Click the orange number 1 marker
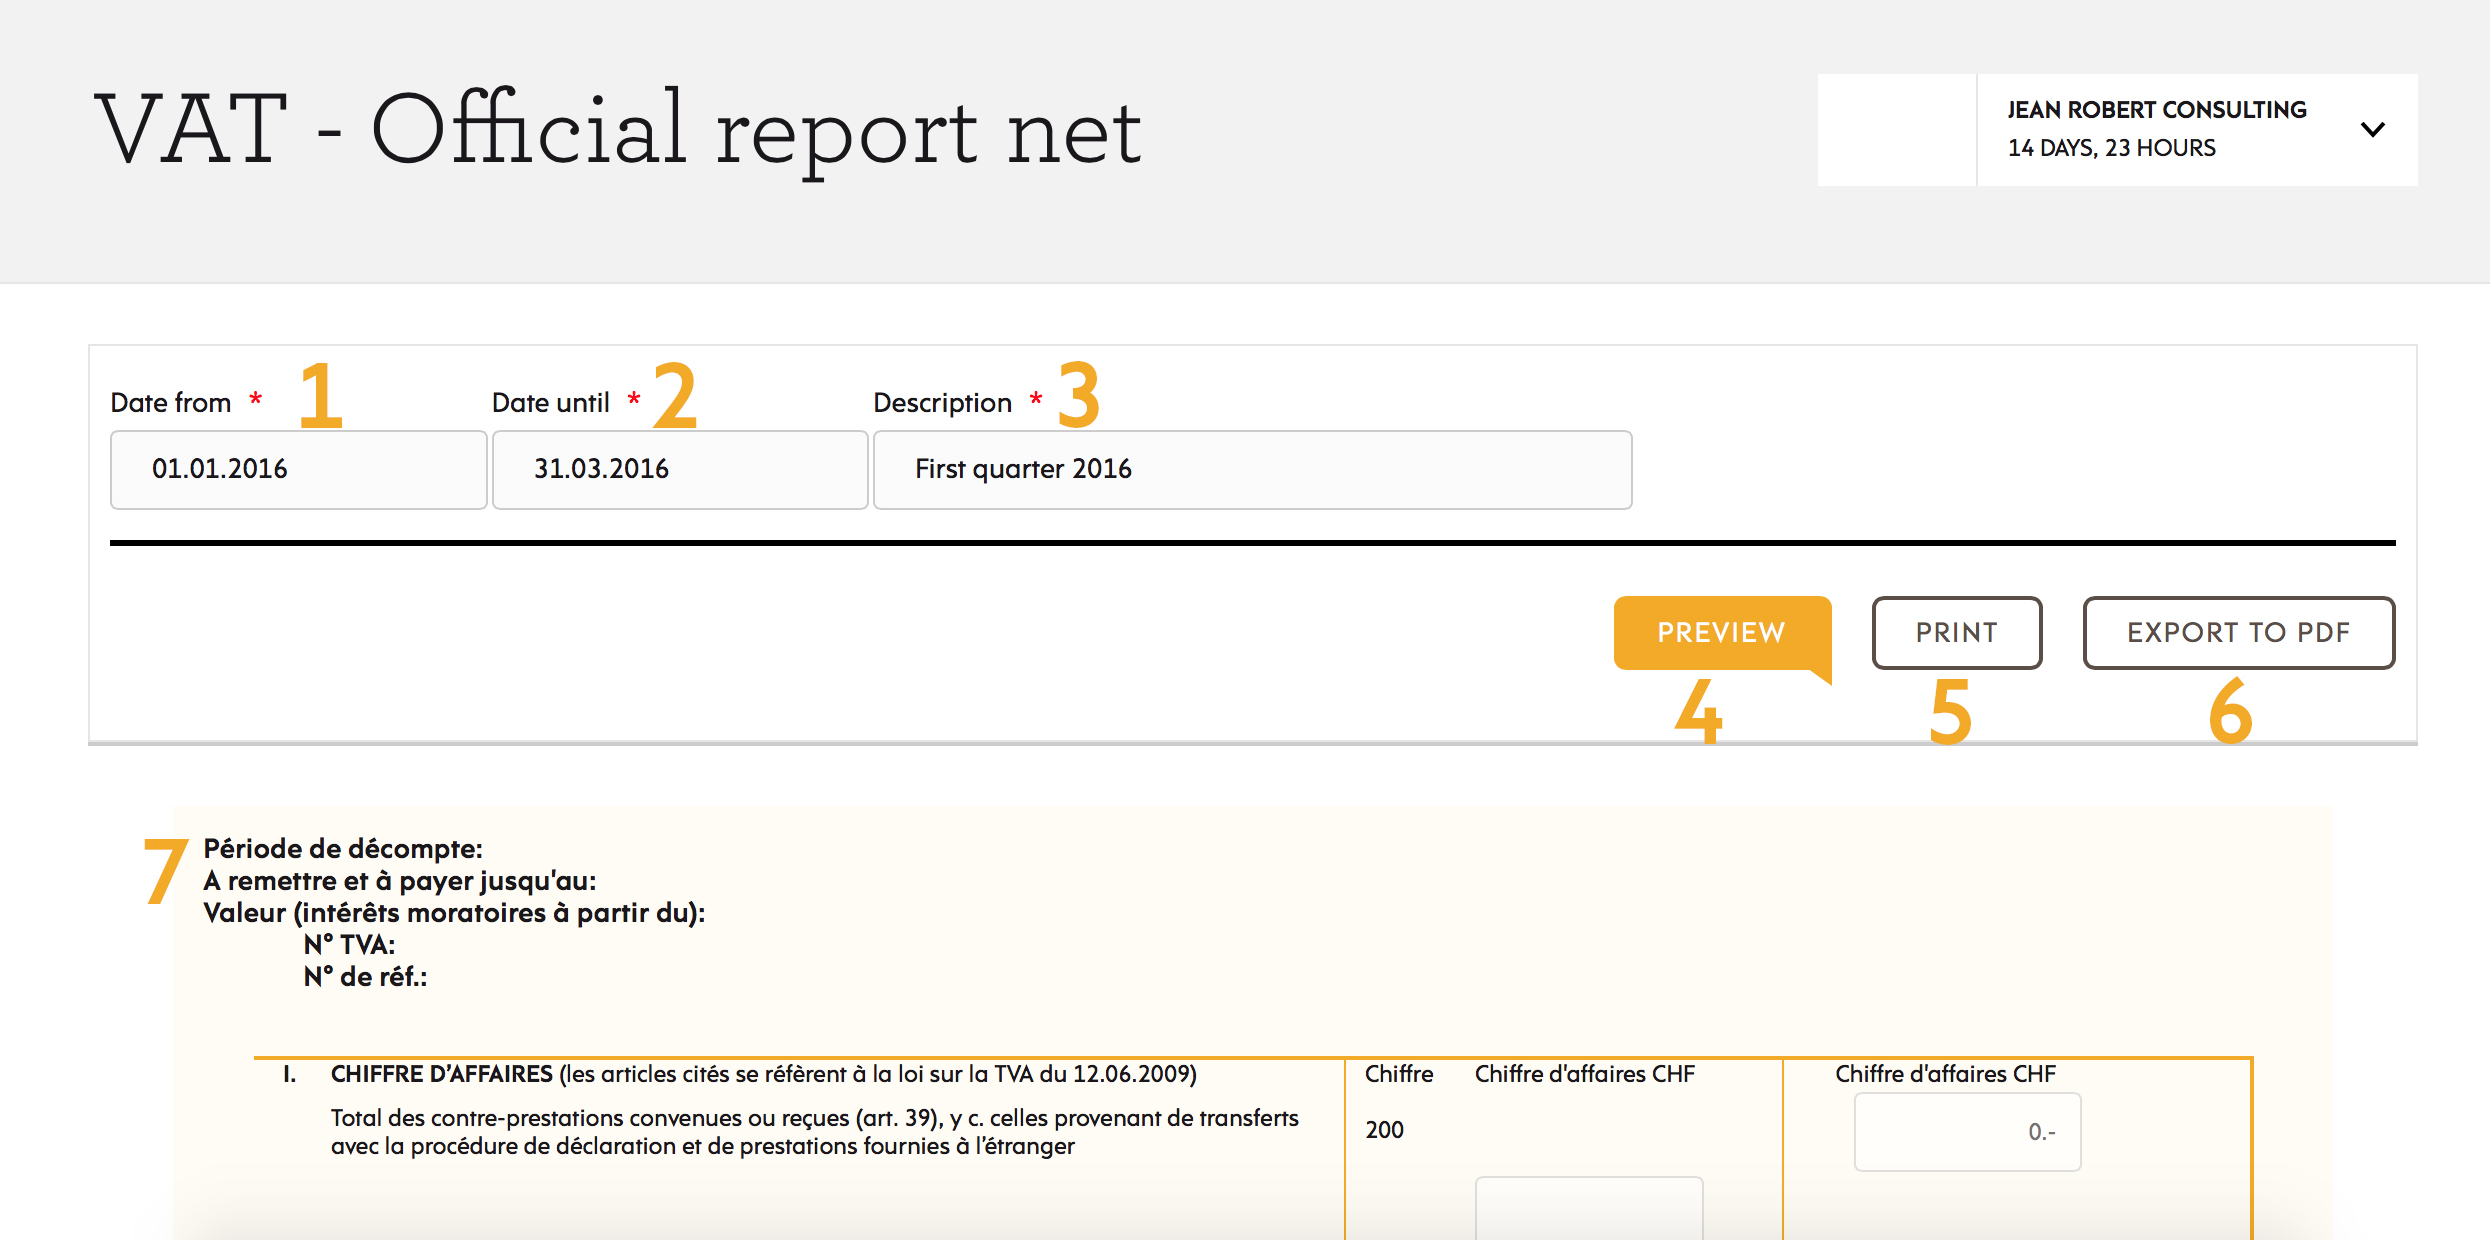This screenshot has height=1240, width=2490. pyautogui.click(x=320, y=396)
